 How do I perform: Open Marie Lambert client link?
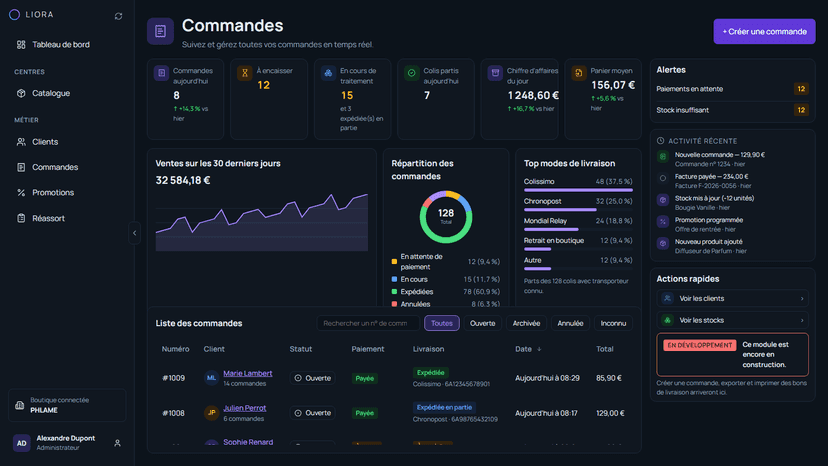point(248,373)
